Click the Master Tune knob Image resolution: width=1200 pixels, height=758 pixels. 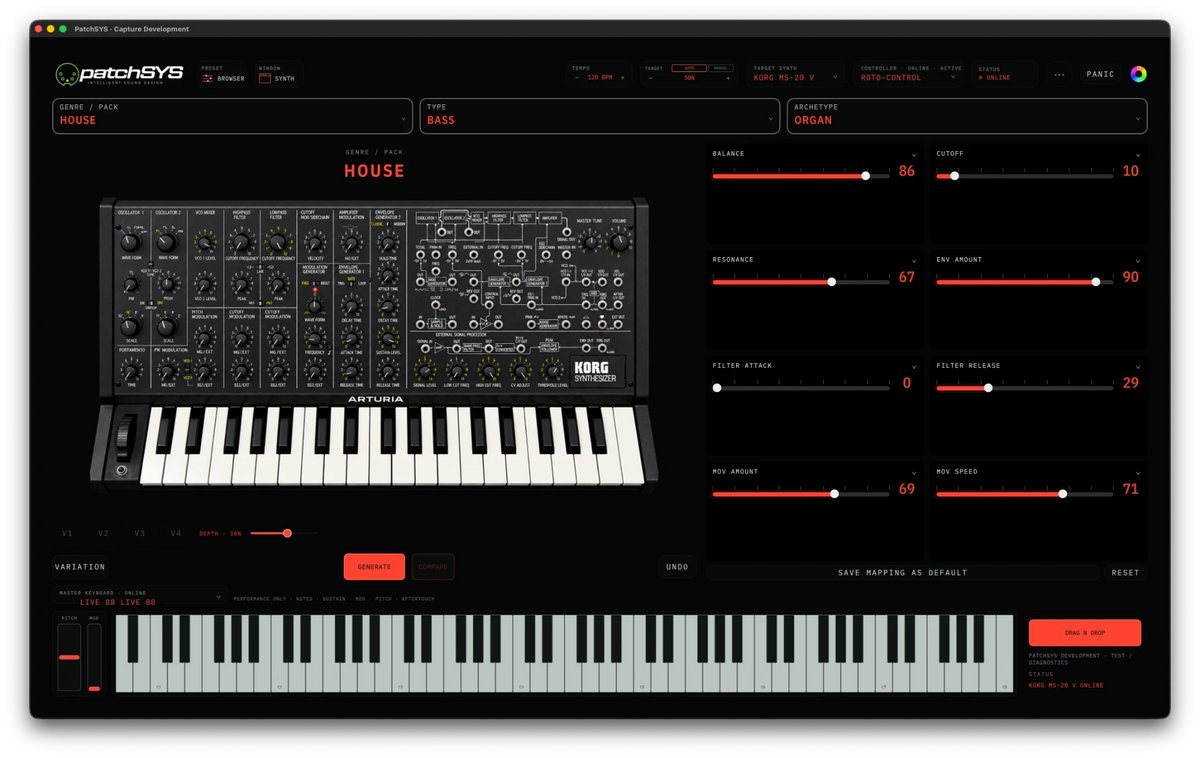coord(590,243)
